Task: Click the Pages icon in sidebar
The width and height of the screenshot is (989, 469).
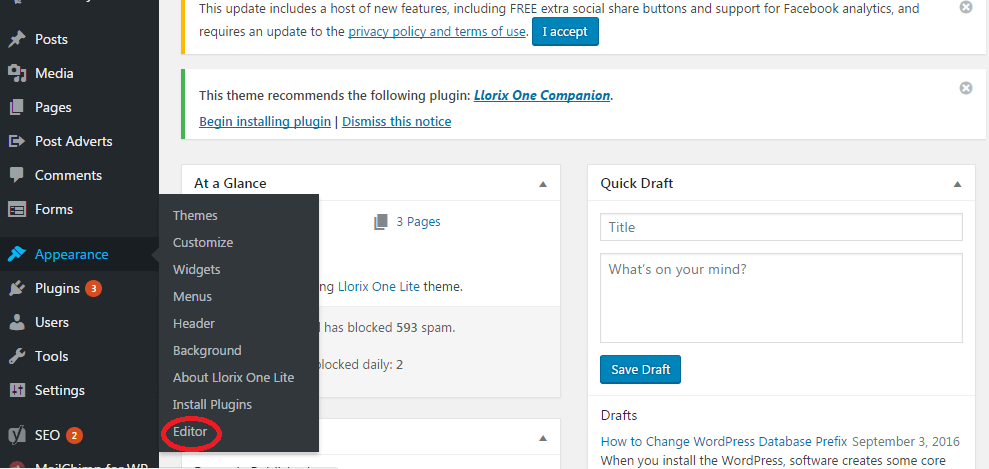Action: (x=16, y=107)
